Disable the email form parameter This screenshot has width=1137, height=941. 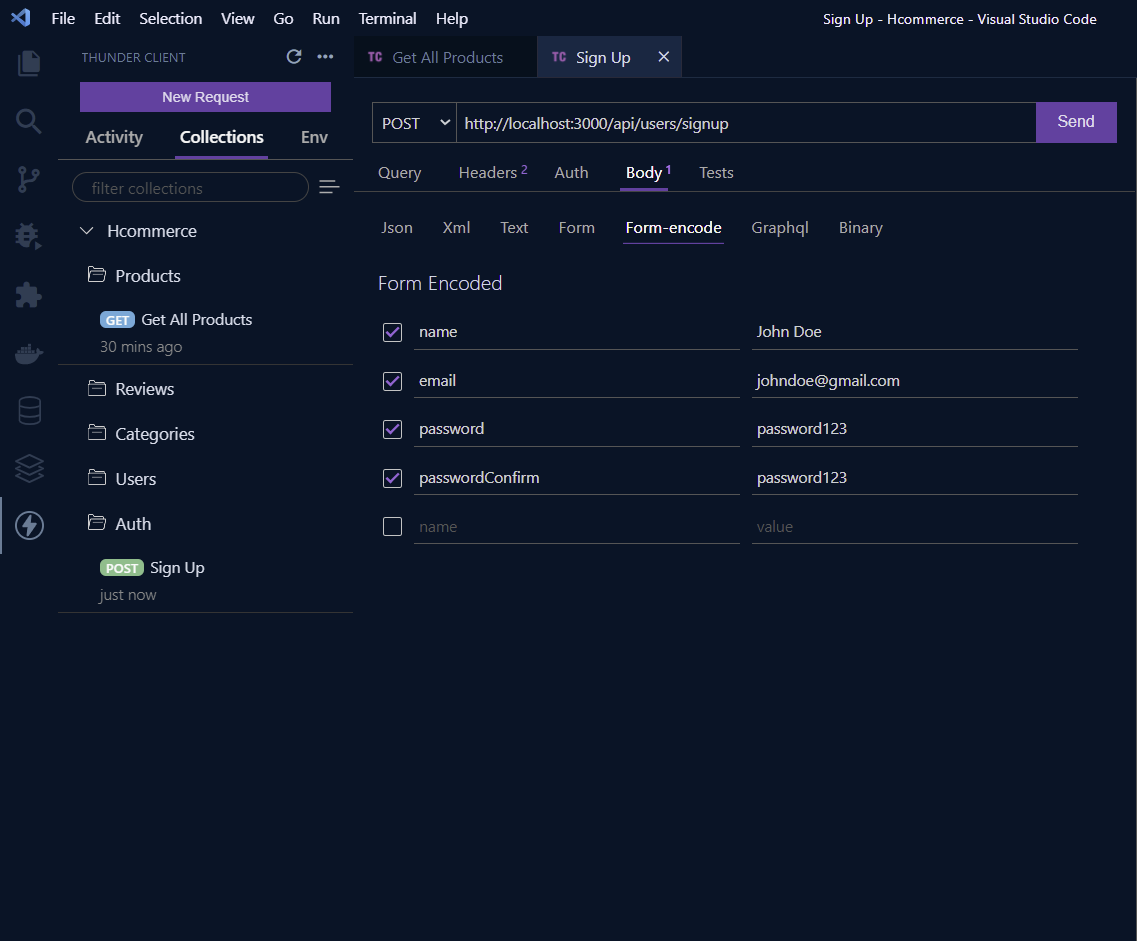392,380
